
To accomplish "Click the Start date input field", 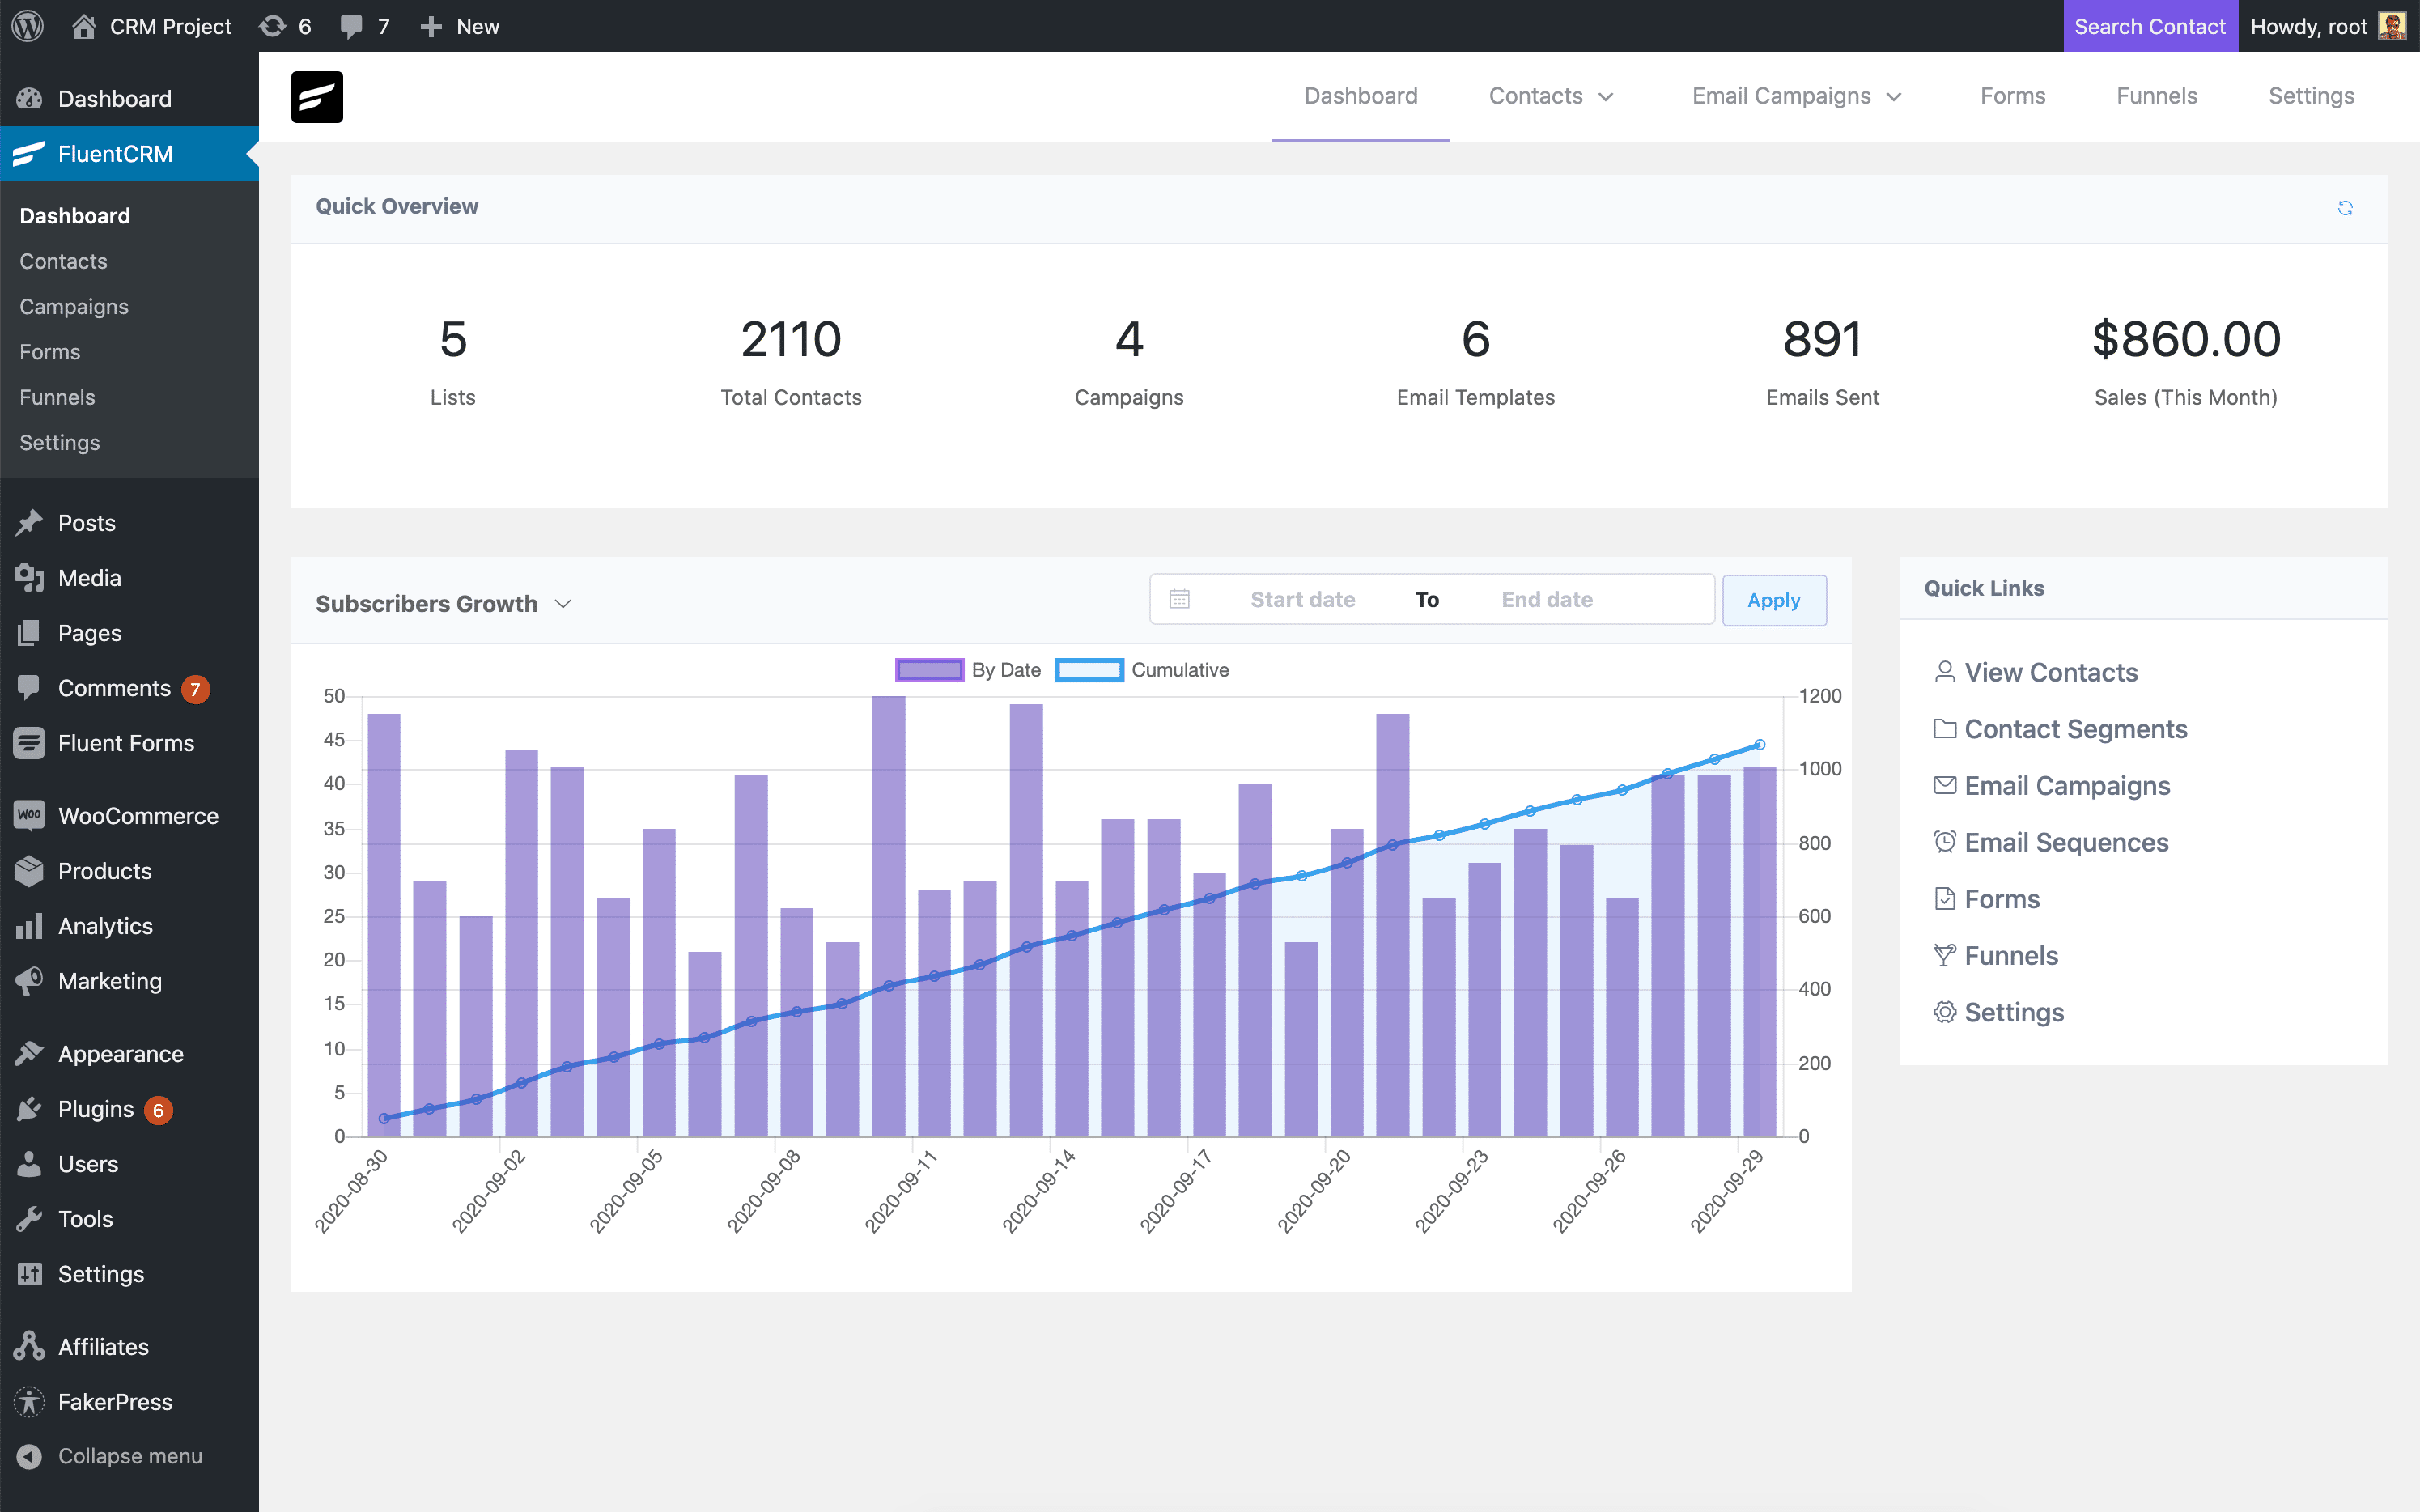I will (1302, 599).
